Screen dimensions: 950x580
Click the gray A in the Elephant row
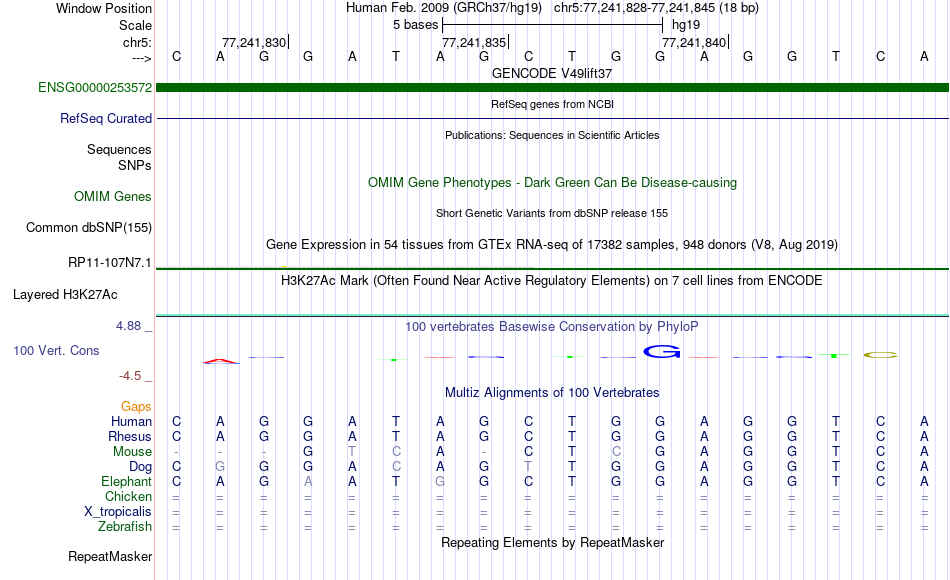pos(308,481)
